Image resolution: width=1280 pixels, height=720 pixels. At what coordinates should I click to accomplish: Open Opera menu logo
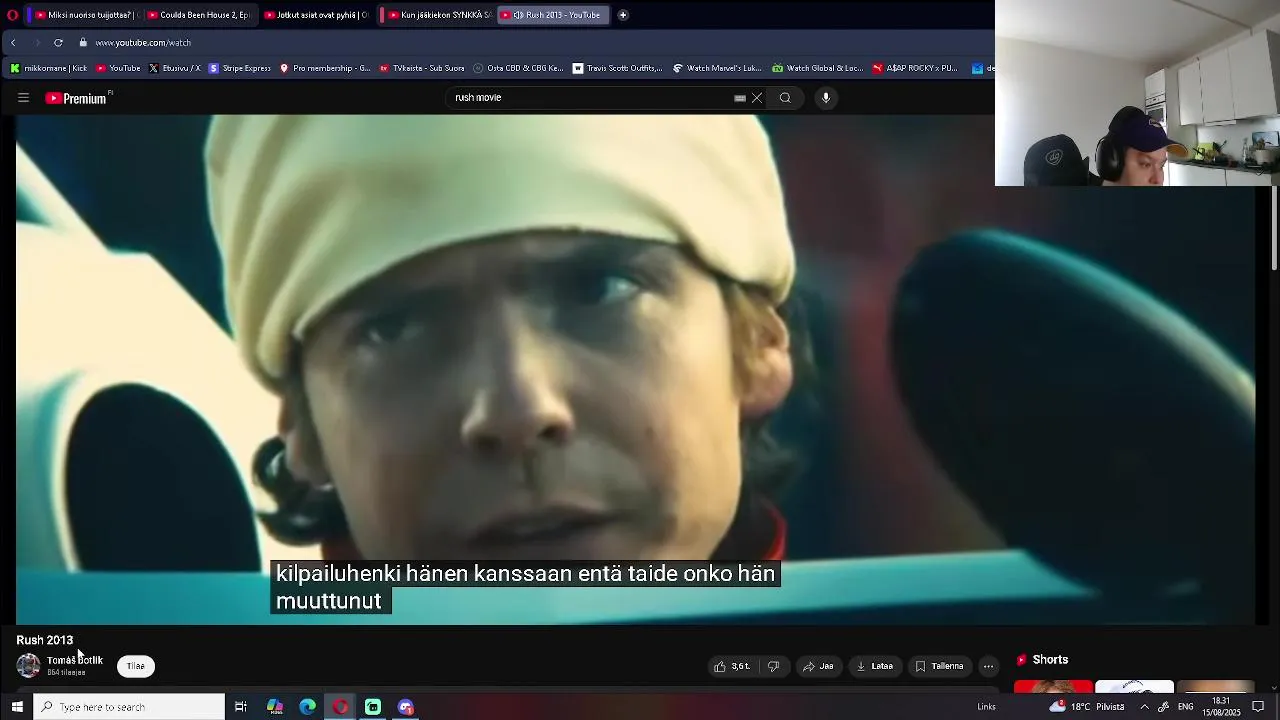(x=12, y=15)
